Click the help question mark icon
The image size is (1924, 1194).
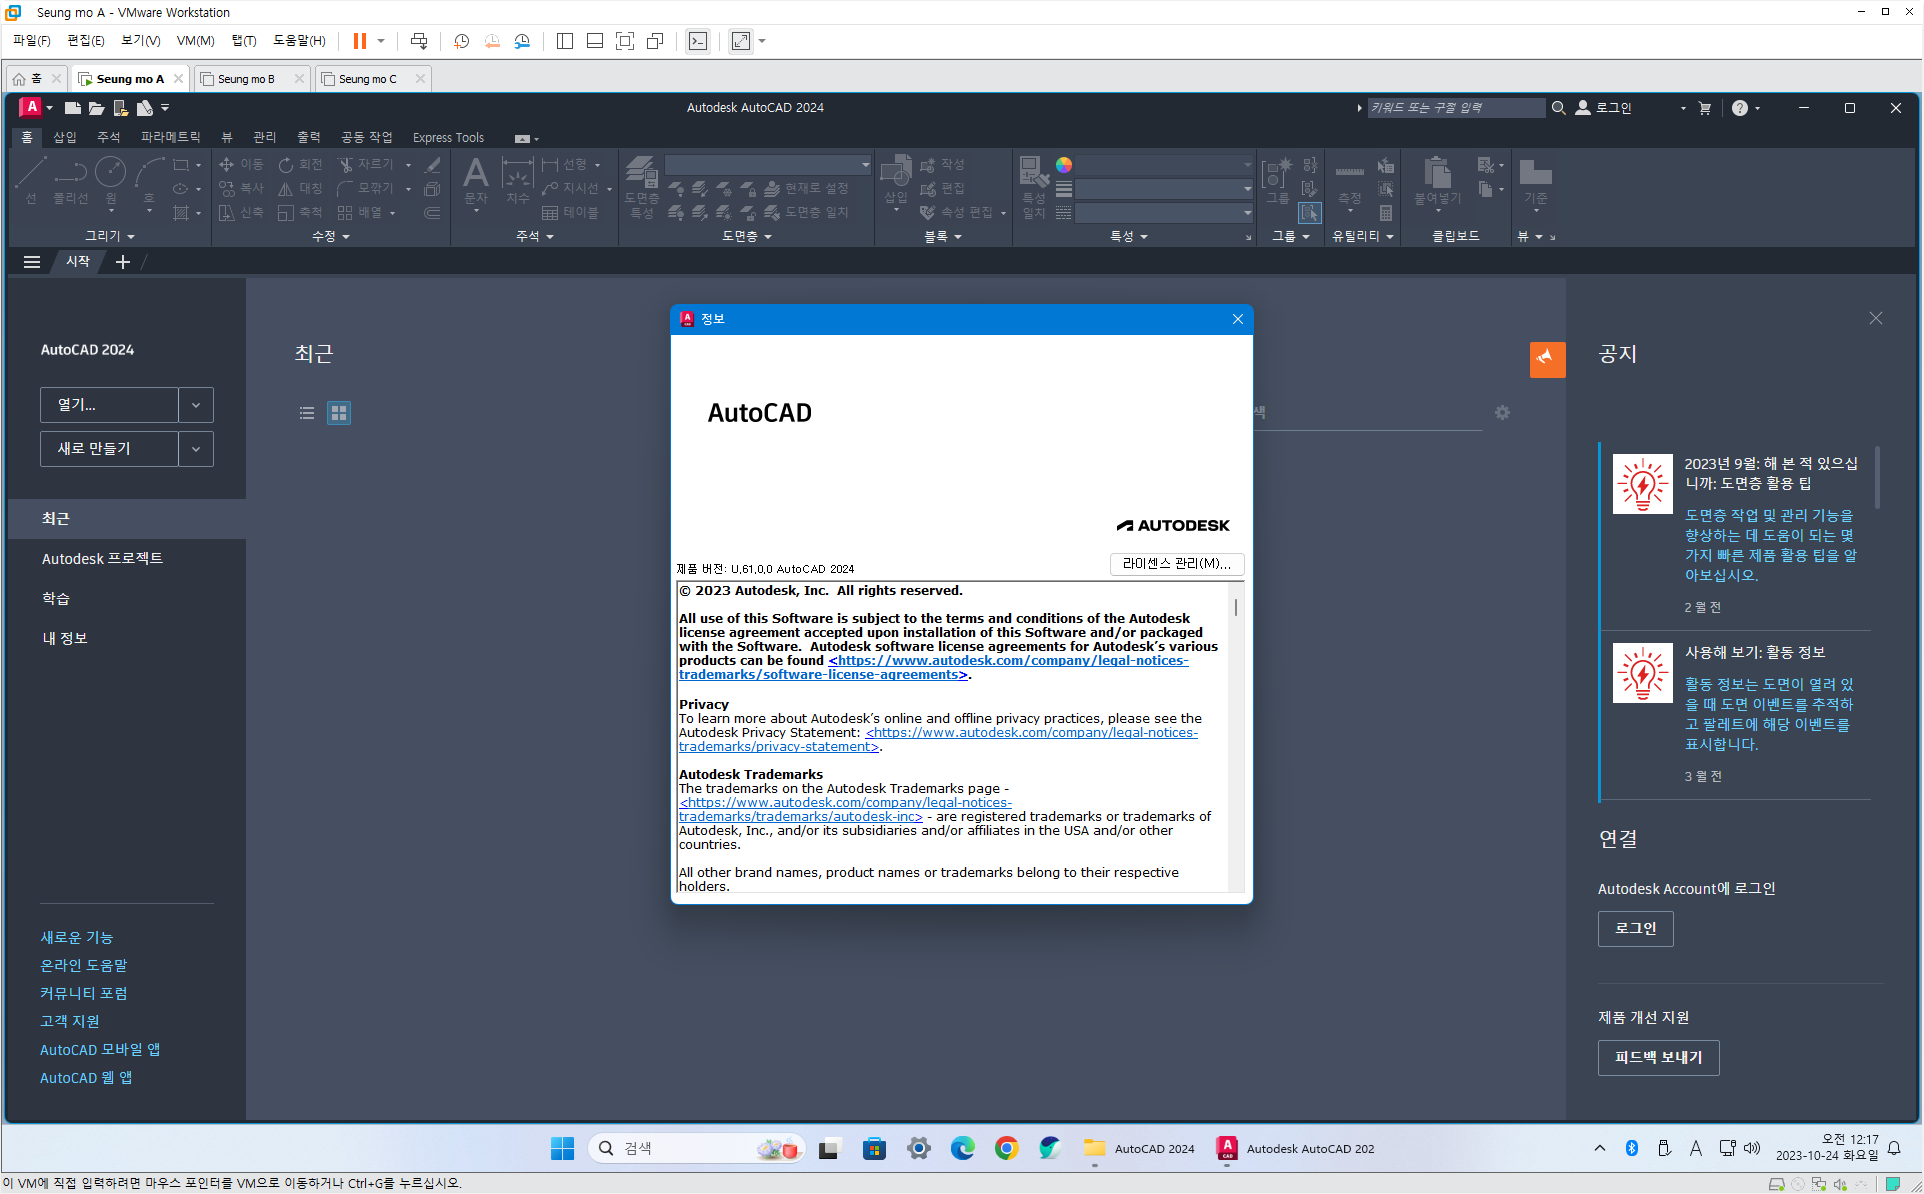click(1740, 108)
